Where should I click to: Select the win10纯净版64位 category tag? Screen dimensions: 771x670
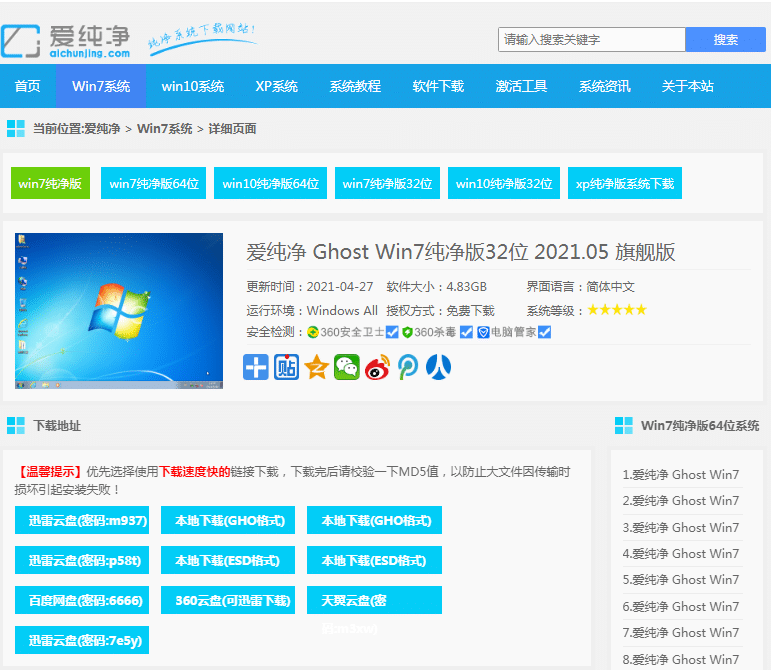(x=270, y=183)
